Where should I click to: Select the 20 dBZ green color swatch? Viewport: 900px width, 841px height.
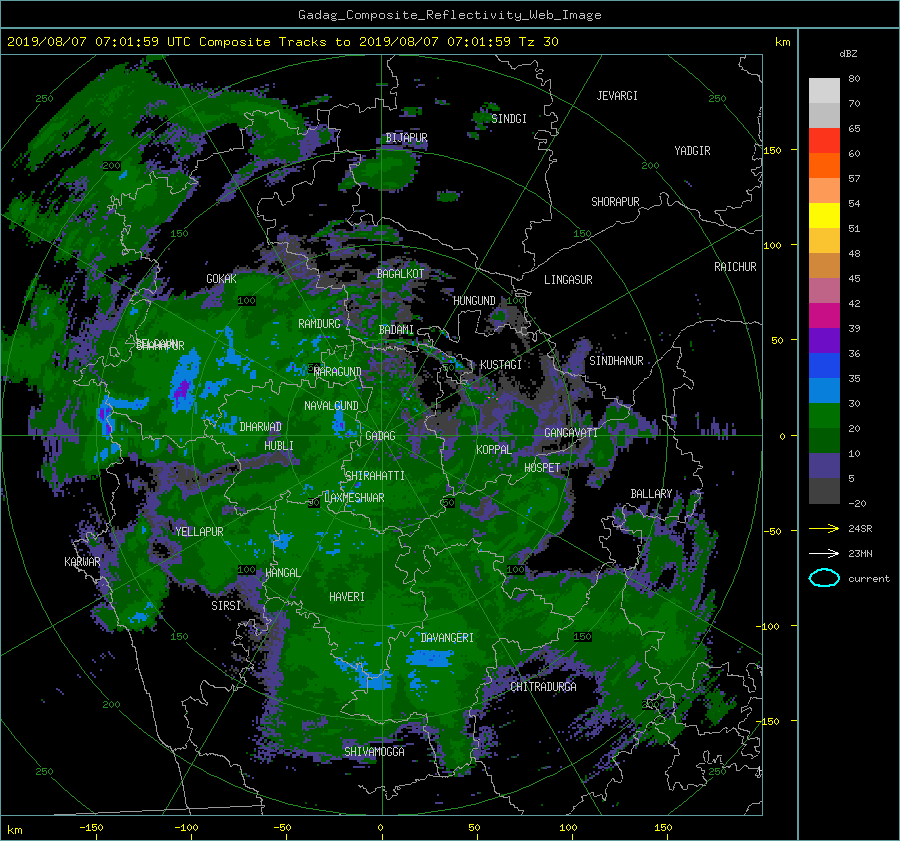click(x=824, y=416)
